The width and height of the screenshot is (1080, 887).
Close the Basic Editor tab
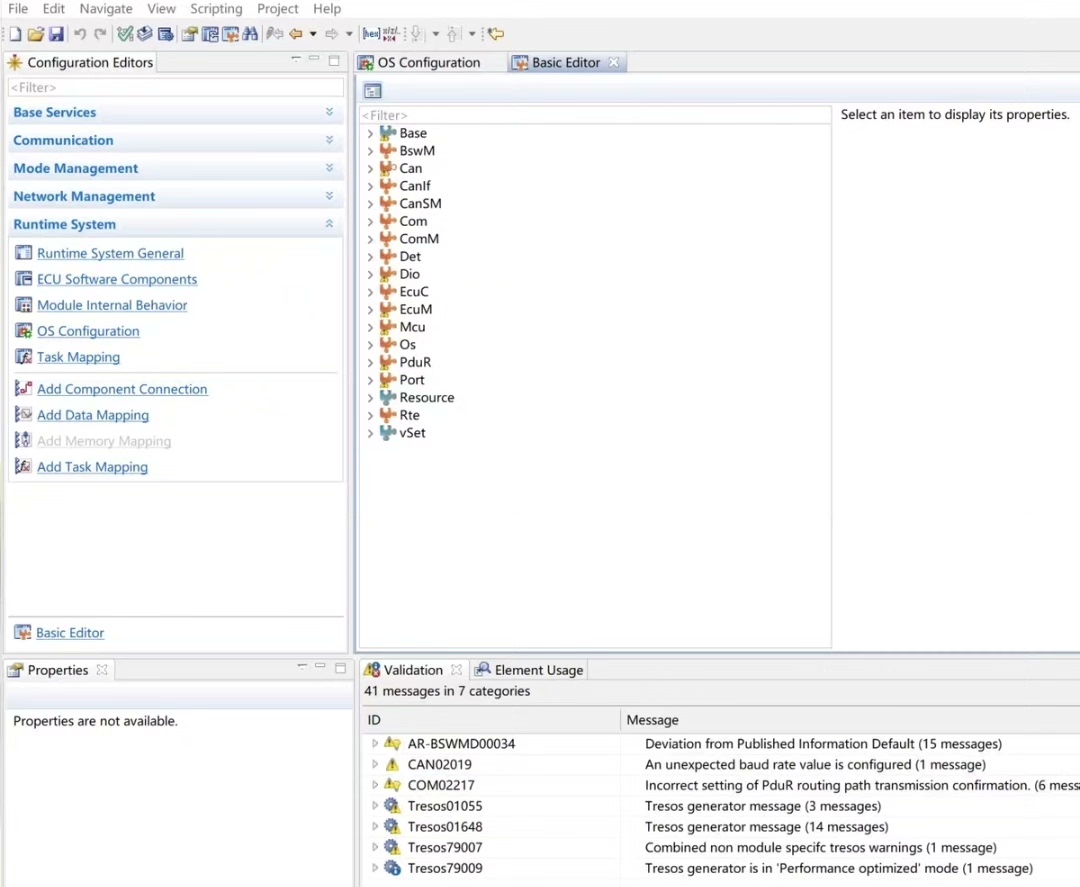pos(614,63)
